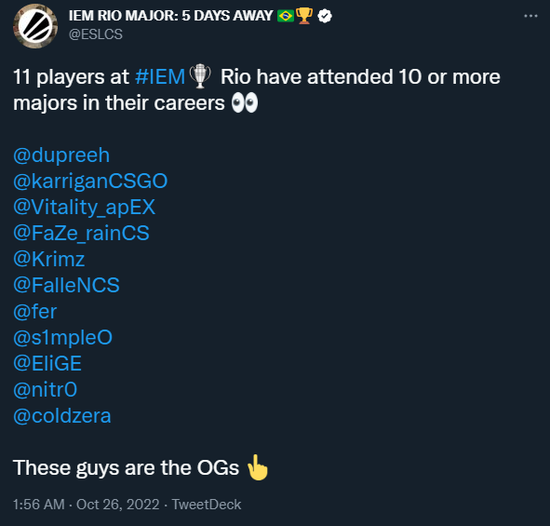Viewport: 550px width, 526px height.
Task: Open the @EliGE mention
Action: click(x=47, y=364)
